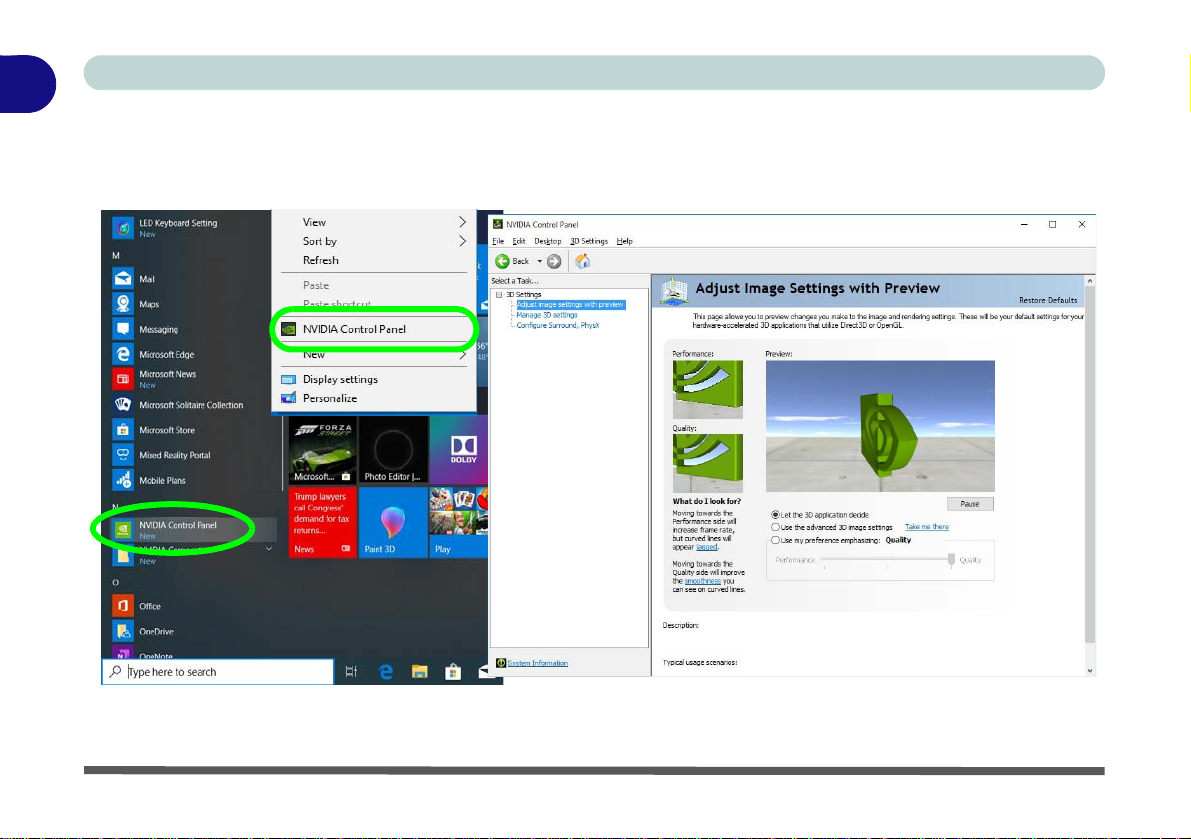Click Performance preview thumbnail image
Viewport: 1191px width, 839px height.
coord(707,390)
